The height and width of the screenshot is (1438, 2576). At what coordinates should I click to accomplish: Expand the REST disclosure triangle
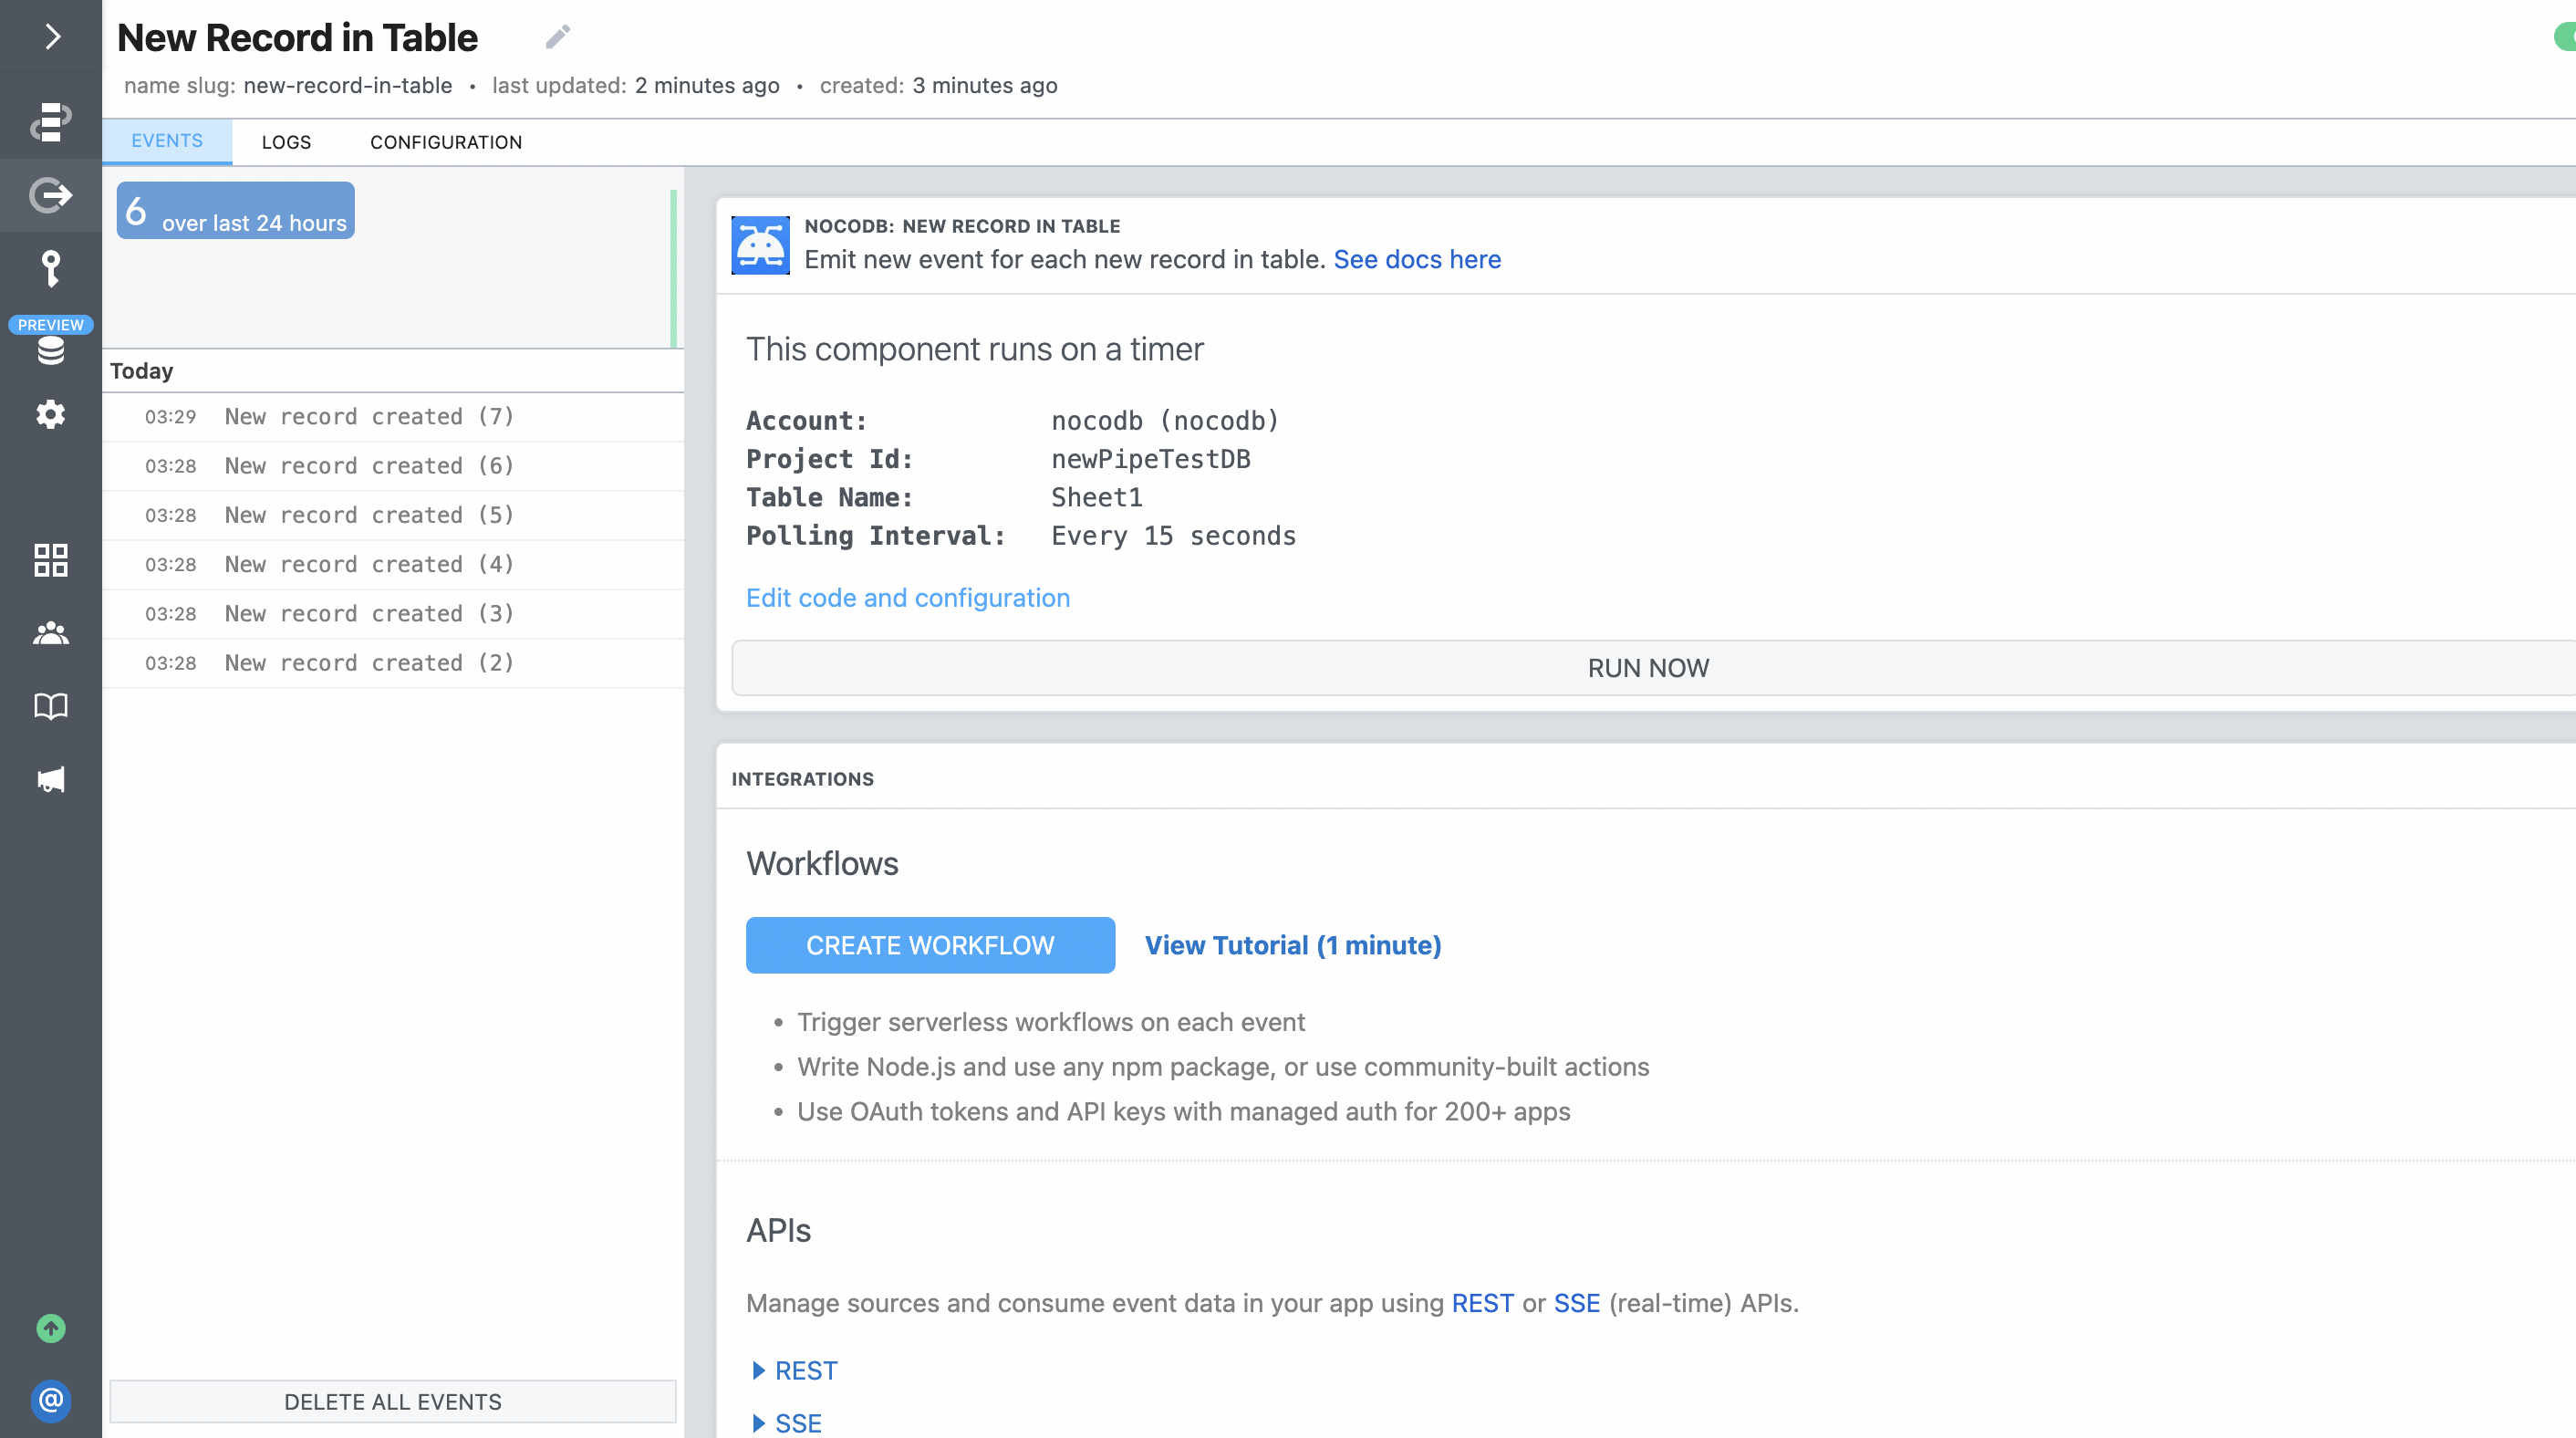[758, 1370]
